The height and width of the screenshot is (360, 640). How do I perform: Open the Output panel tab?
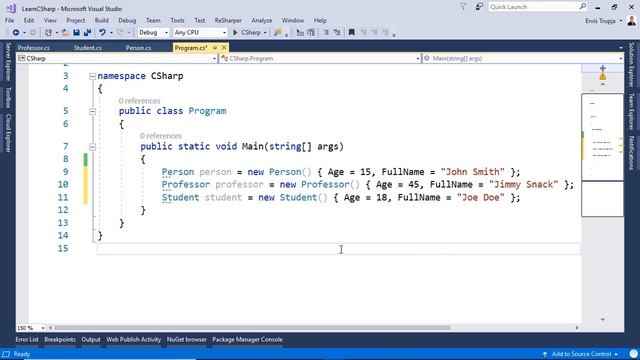pyautogui.click(x=91, y=339)
